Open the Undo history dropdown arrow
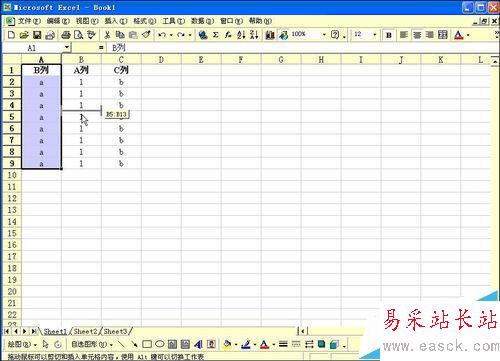 pos(171,35)
